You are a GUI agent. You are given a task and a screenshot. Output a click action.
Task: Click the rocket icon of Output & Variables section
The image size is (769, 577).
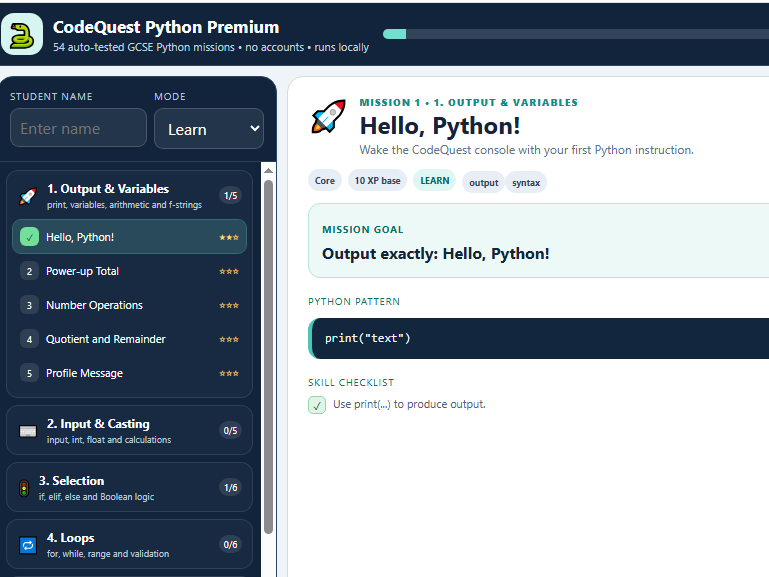28,196
